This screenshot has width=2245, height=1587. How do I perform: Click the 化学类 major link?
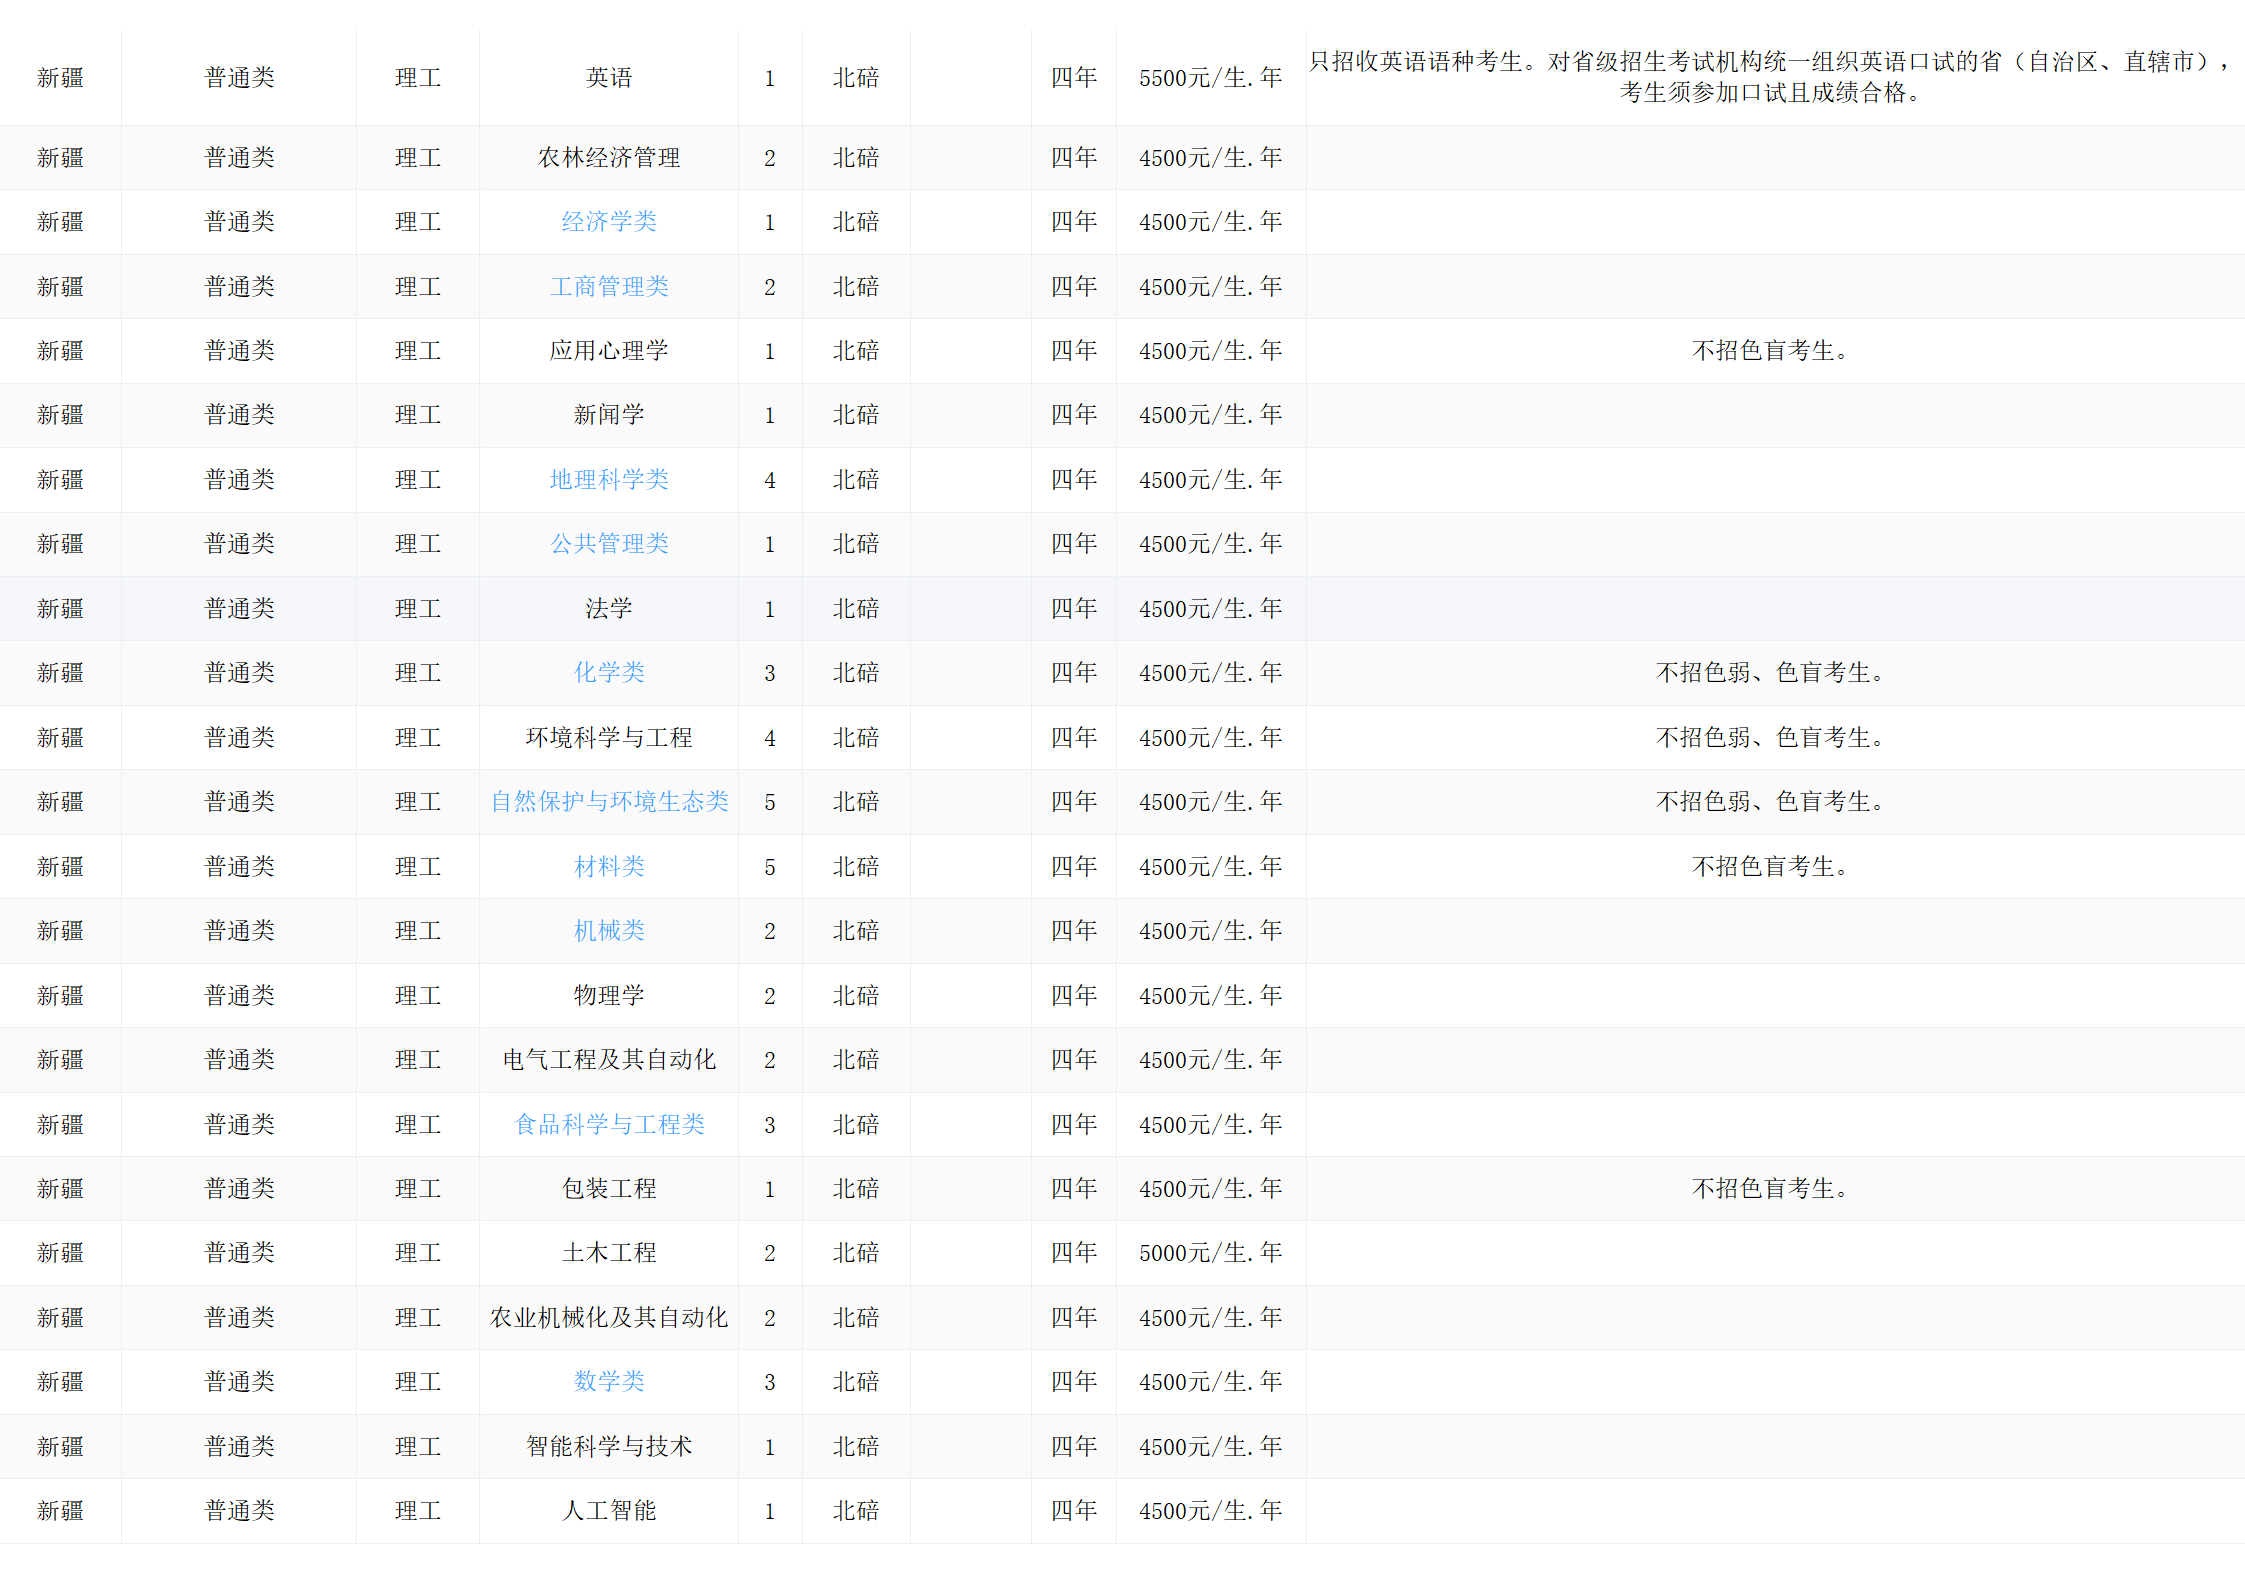(608, 673)
